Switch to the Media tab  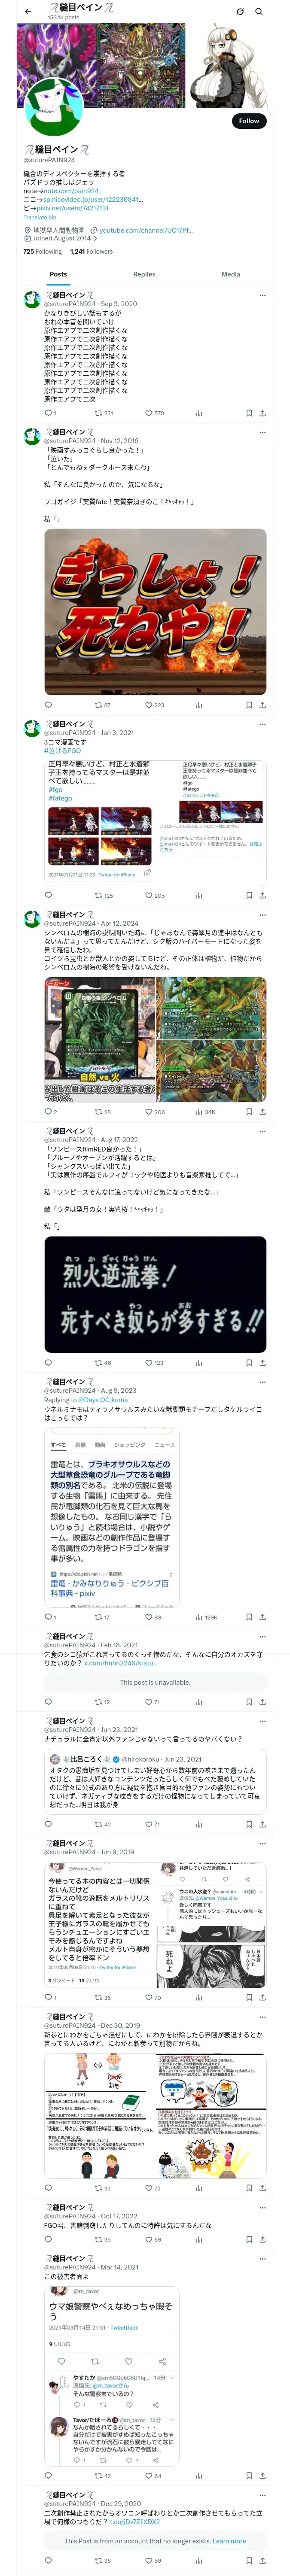(x=231, y=274)
